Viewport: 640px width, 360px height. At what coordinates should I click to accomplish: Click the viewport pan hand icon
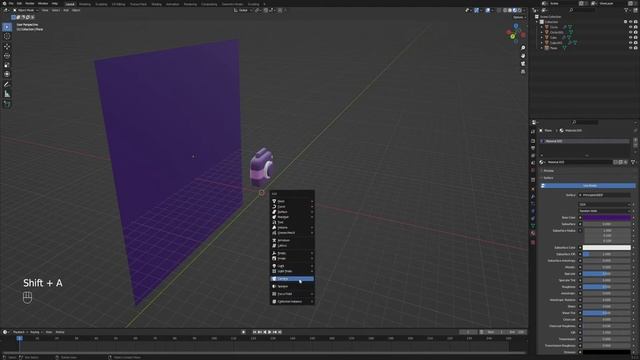(523, 56)
